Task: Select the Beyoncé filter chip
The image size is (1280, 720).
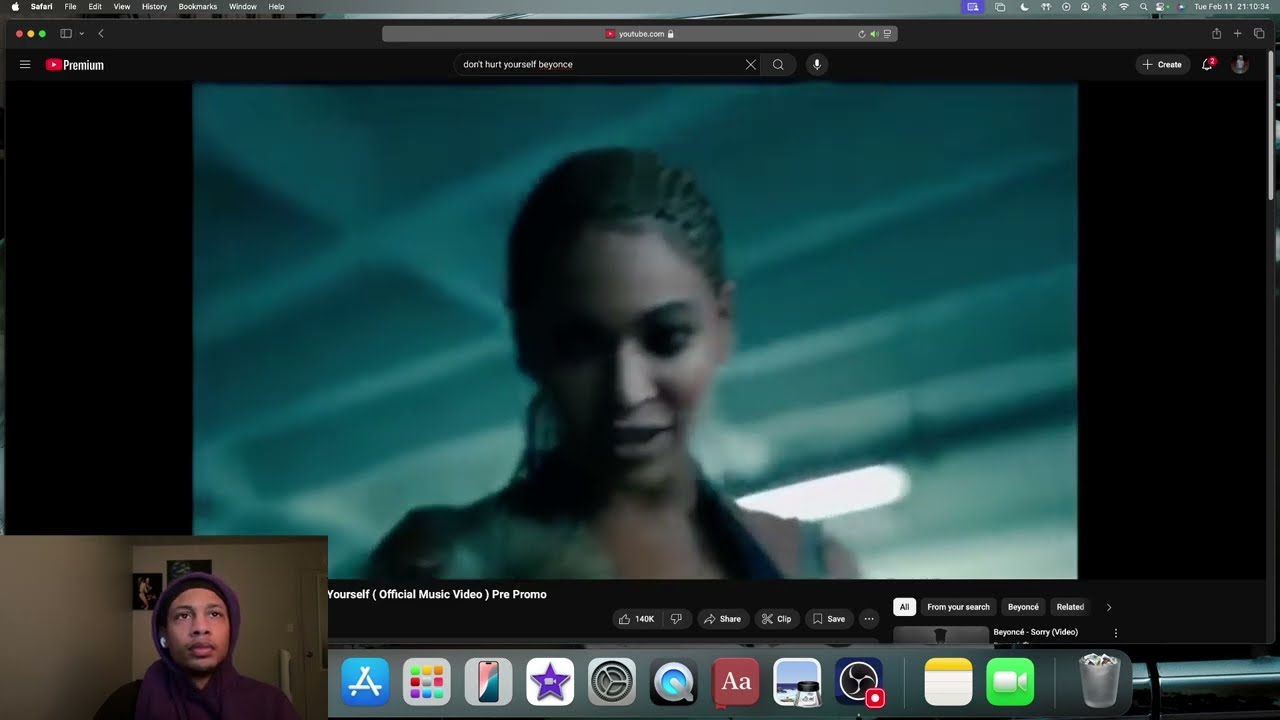Action: click(x=1023, y=607)
